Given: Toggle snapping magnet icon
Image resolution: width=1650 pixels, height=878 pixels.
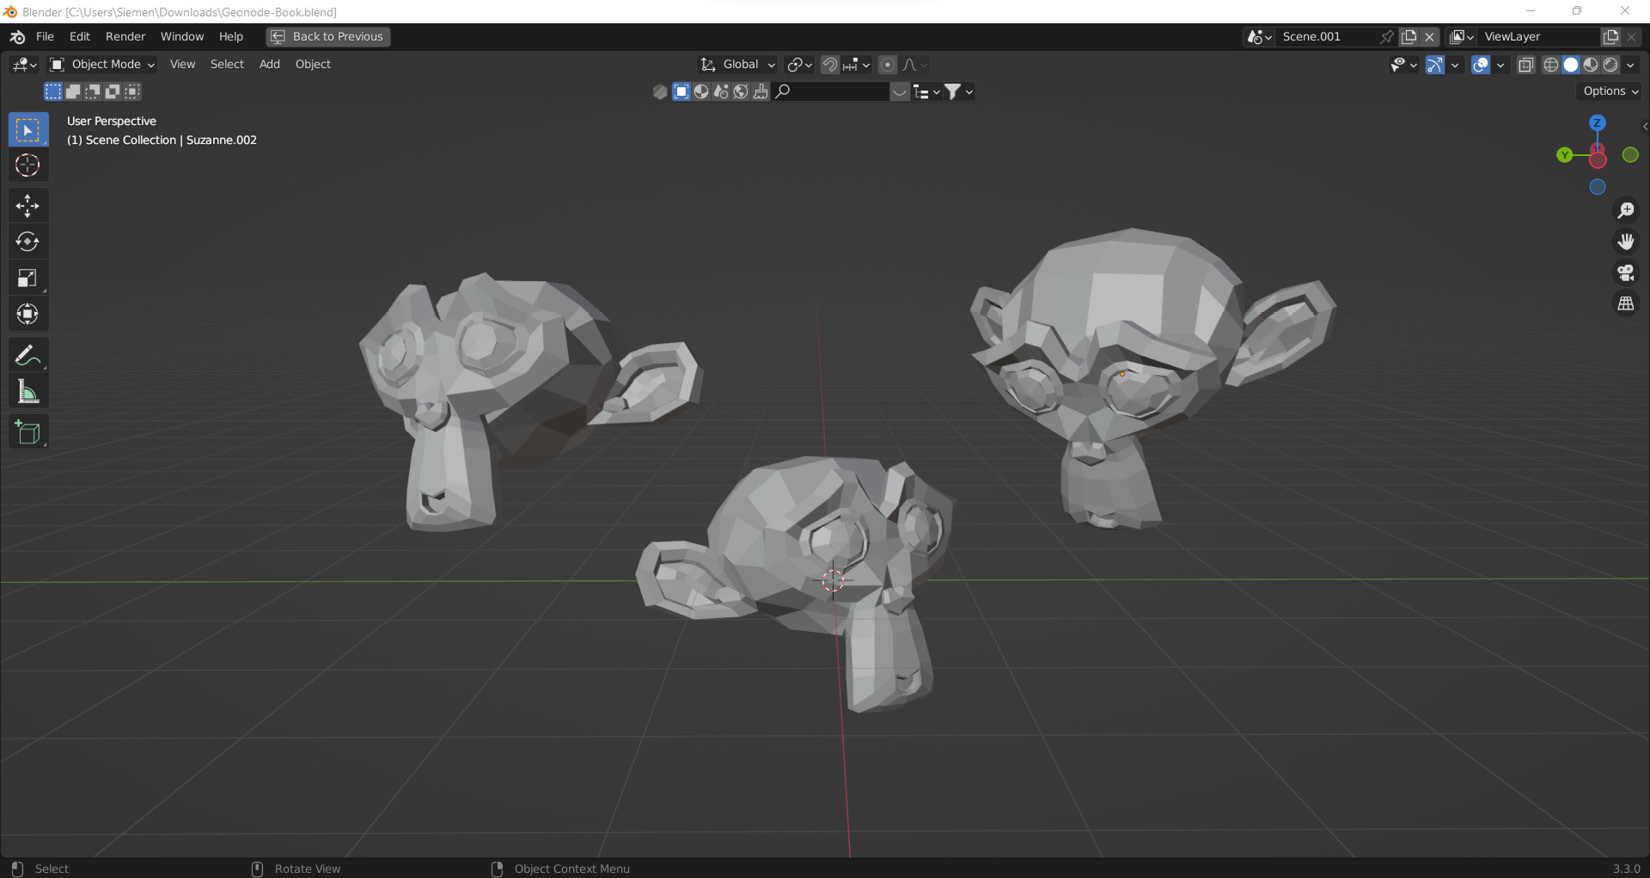Looking at the screenshot, I should pos(830,64).
